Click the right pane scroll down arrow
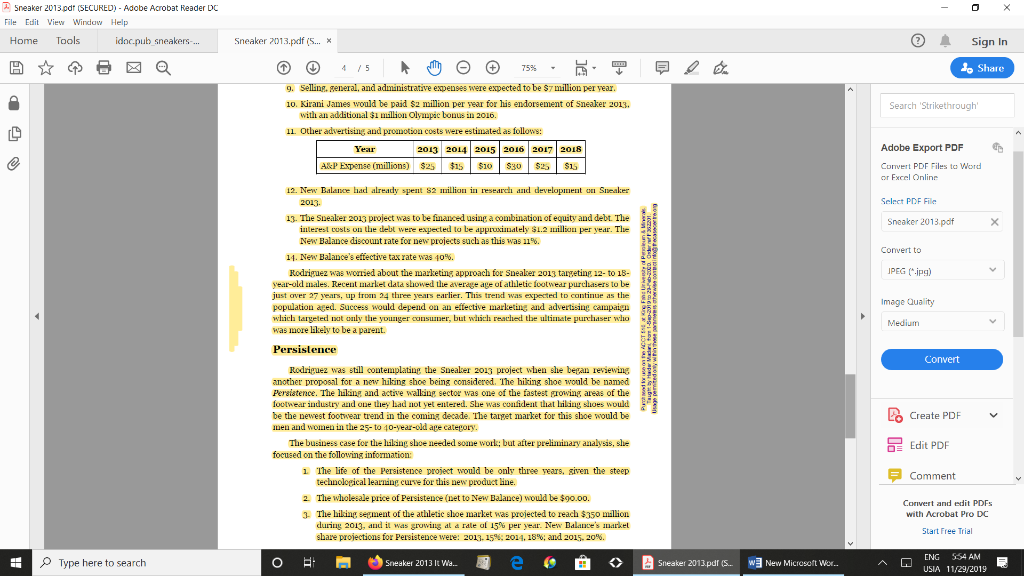Viewport: 1024px width, 576px height. pyautogui.click(x=1018, y=478)
